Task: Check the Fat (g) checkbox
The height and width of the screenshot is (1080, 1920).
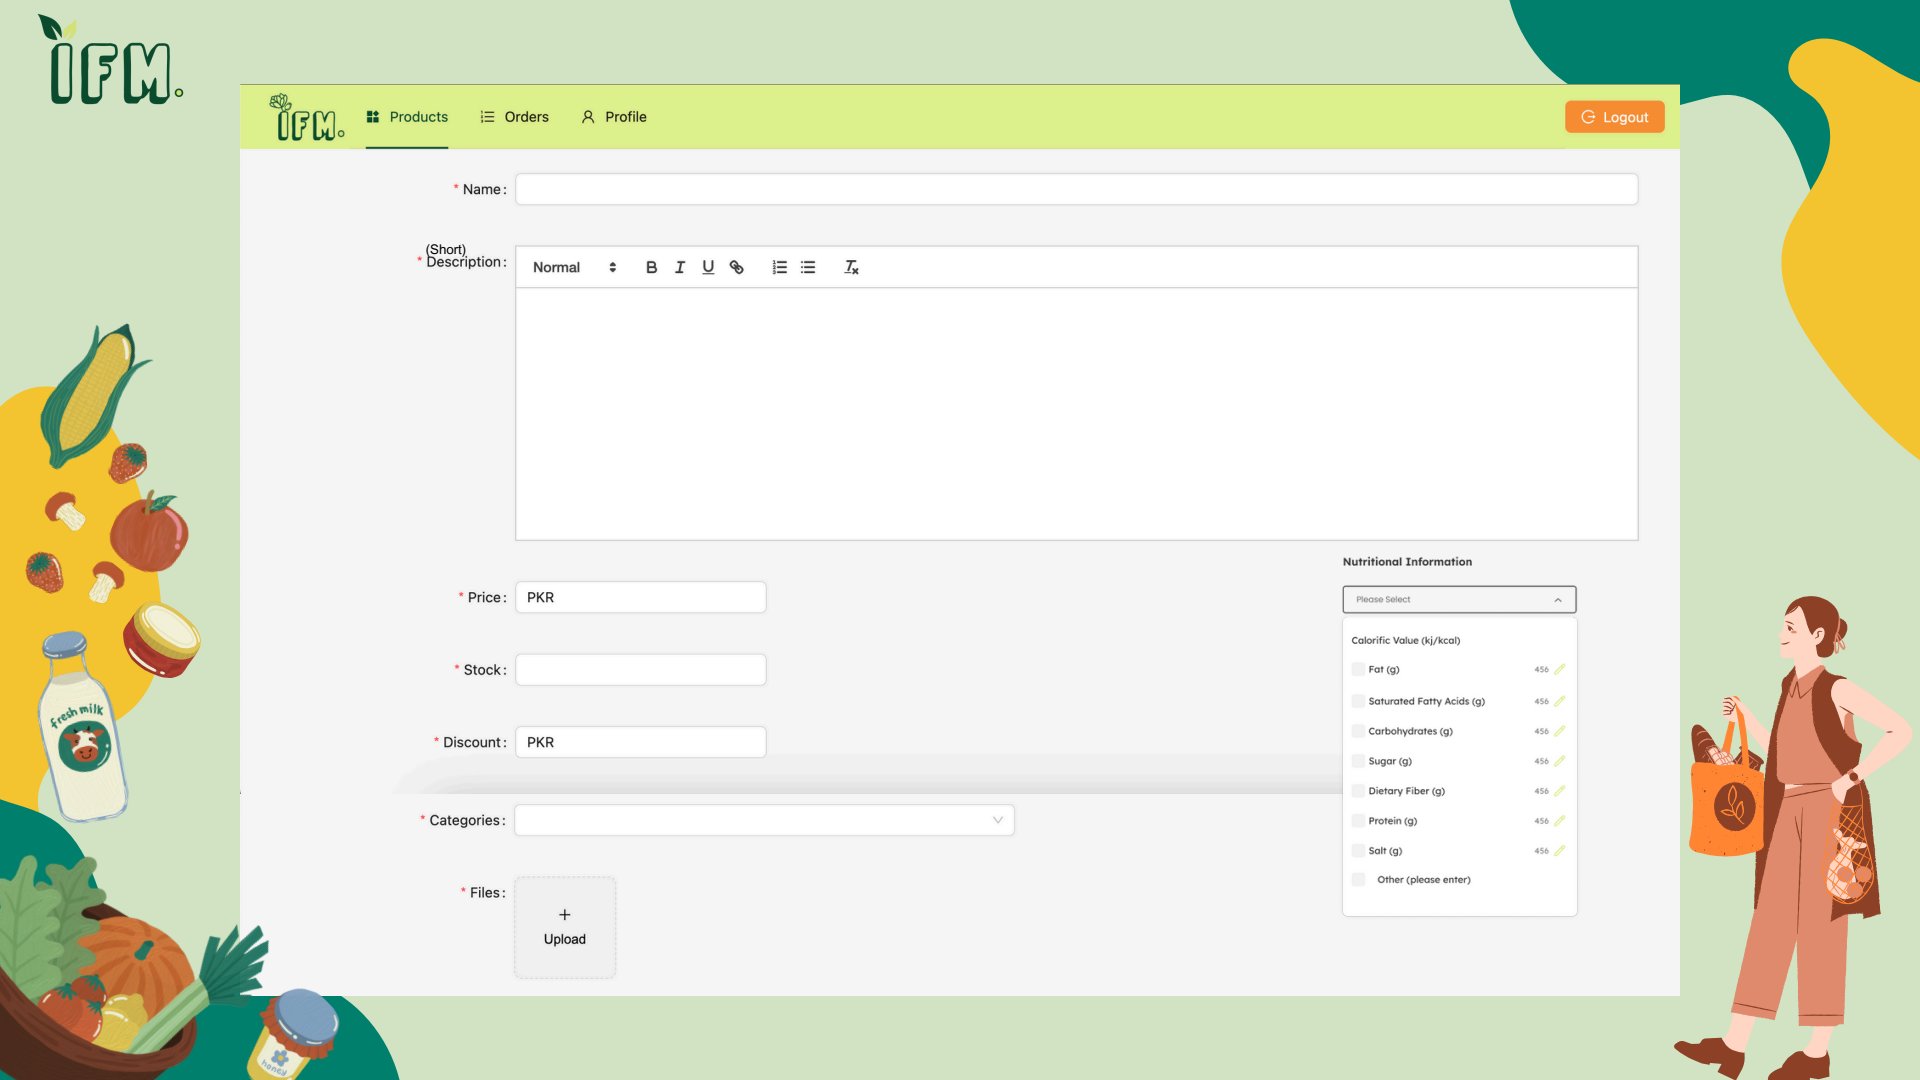Action: pyautogui.click(x=1358, y=669)
